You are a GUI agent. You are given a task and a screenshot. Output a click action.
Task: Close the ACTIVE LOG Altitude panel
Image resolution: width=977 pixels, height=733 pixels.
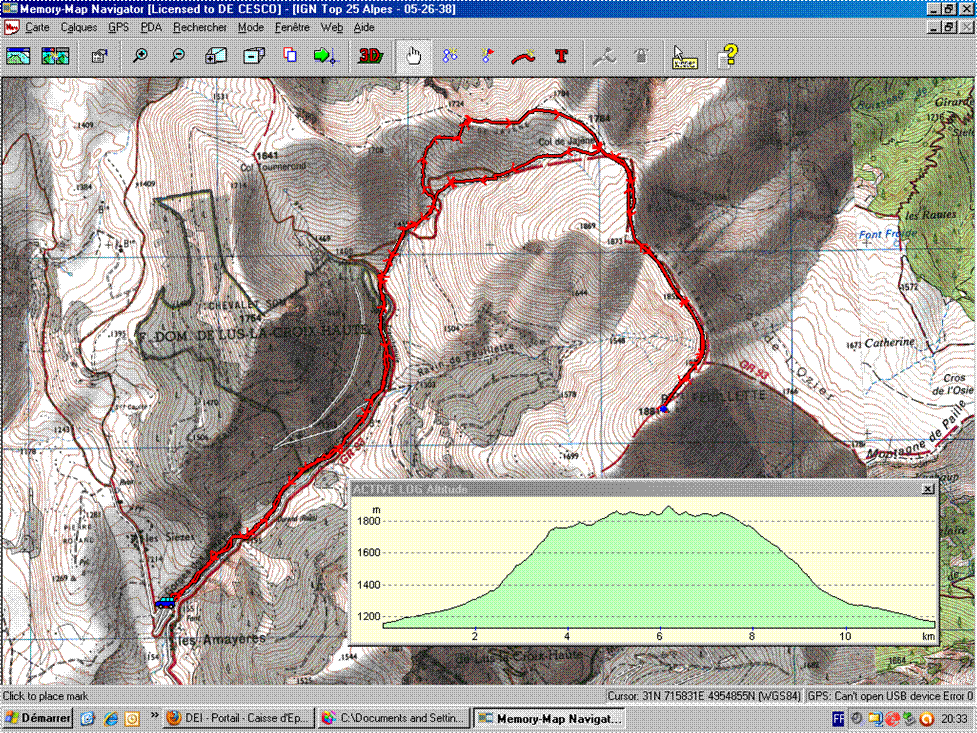(928, 489)
